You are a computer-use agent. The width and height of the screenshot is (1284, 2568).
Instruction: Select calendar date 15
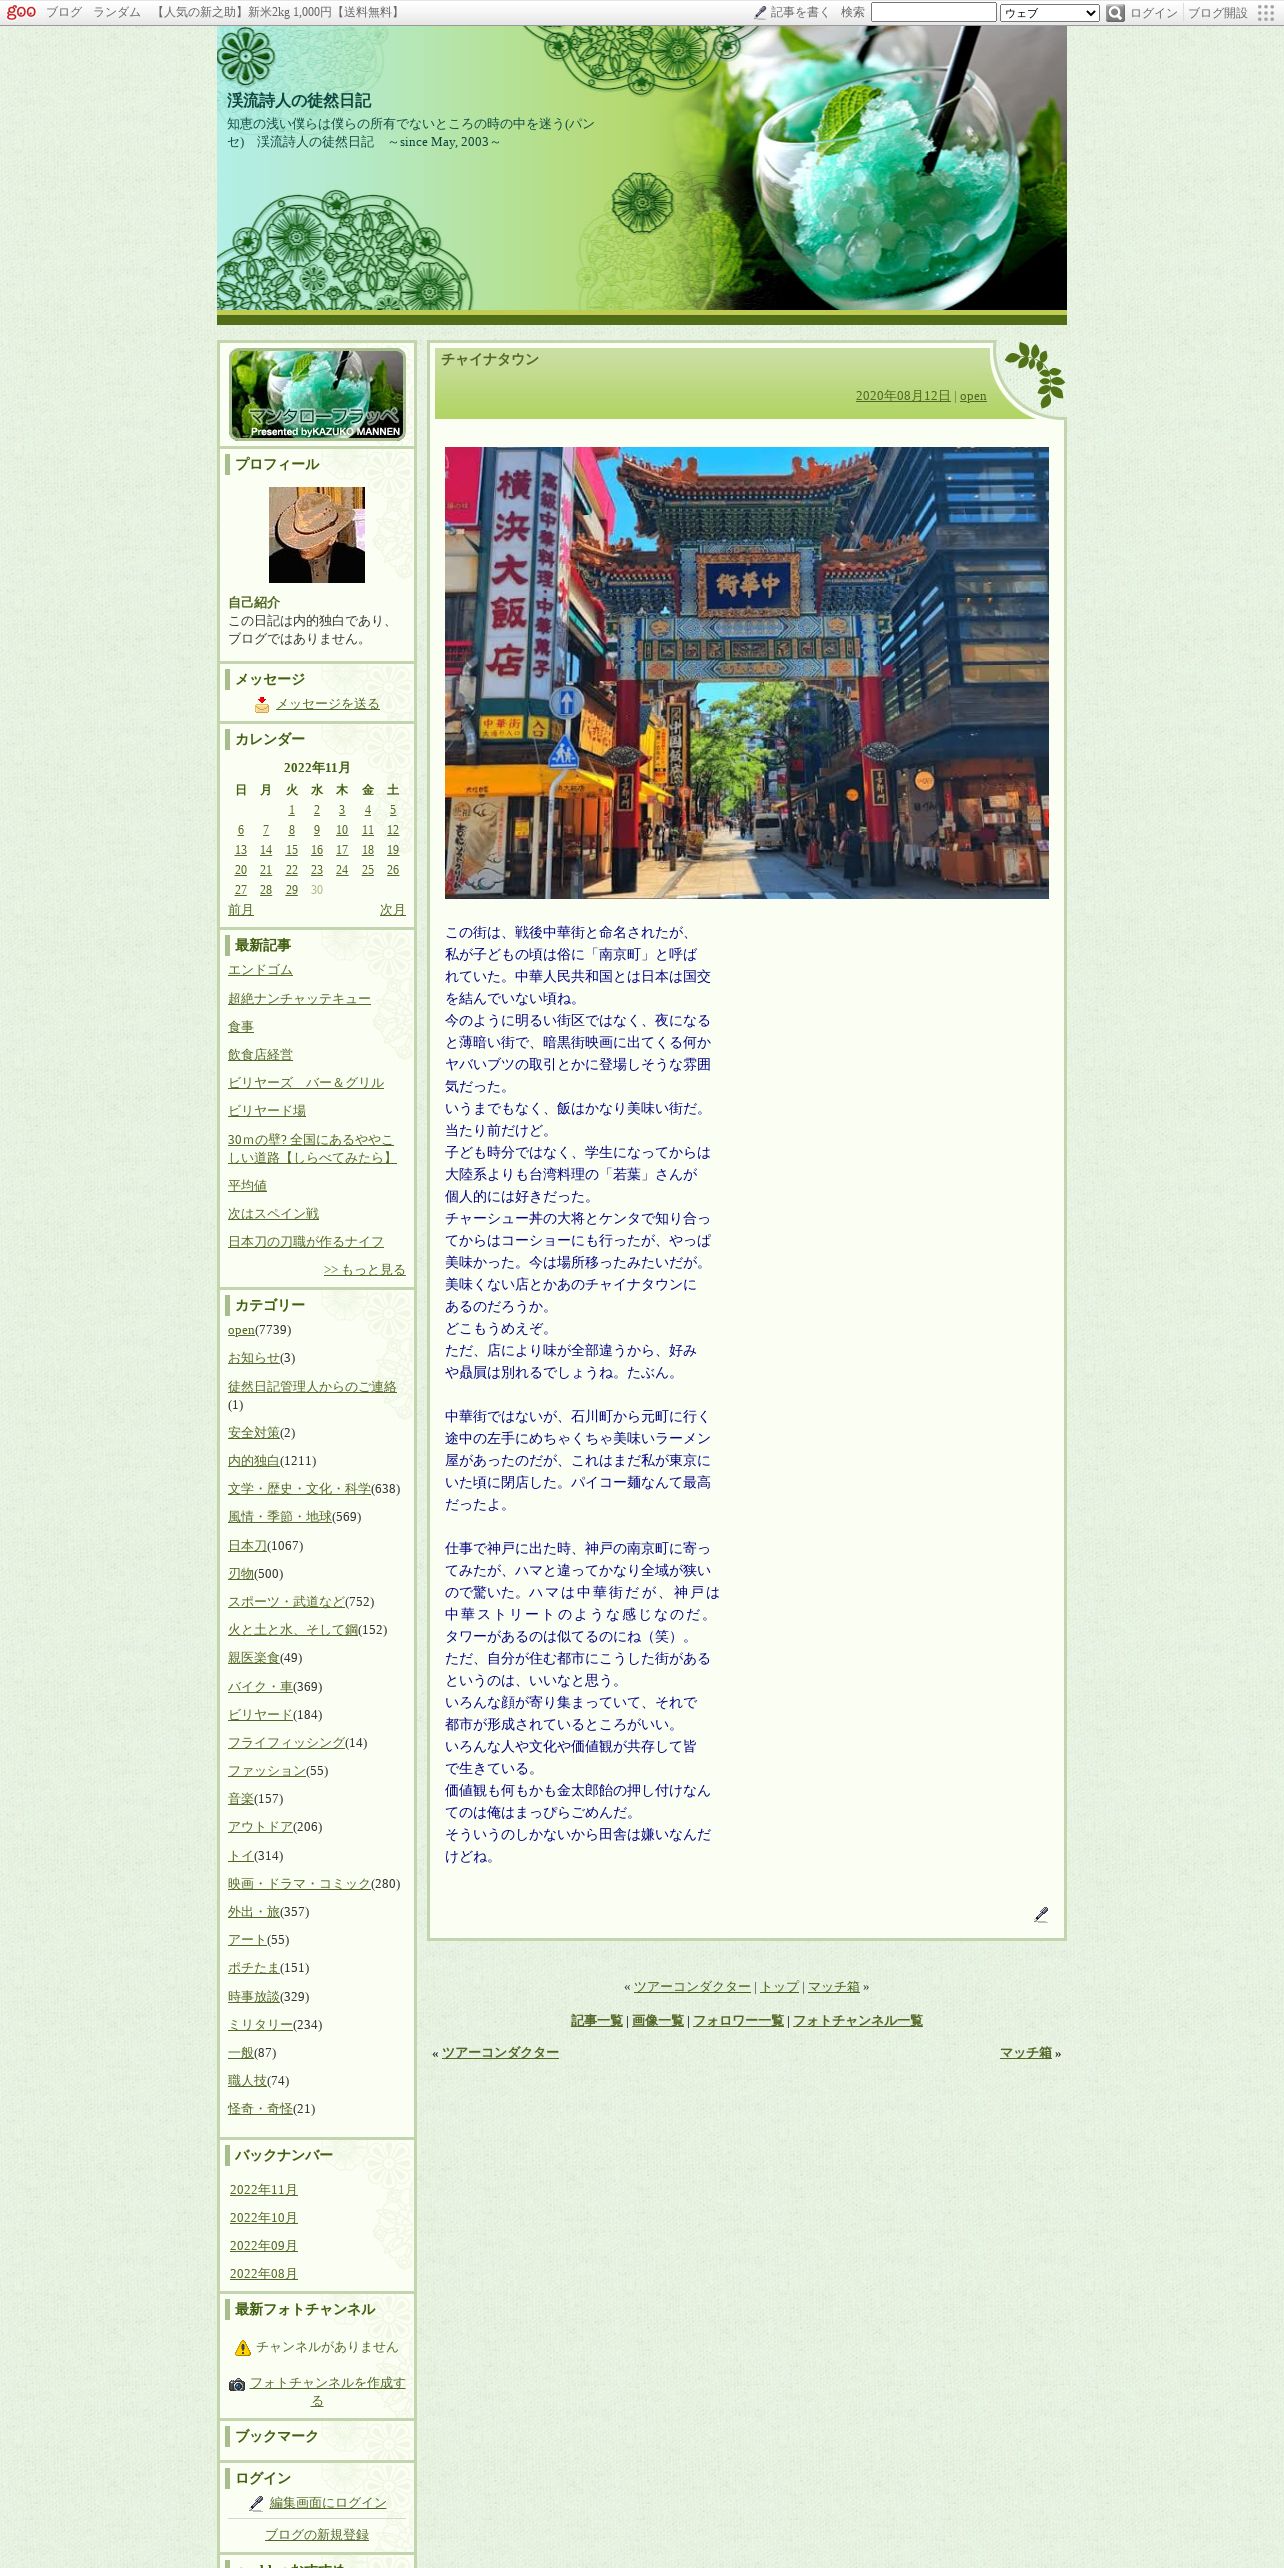tap(292, 850)
